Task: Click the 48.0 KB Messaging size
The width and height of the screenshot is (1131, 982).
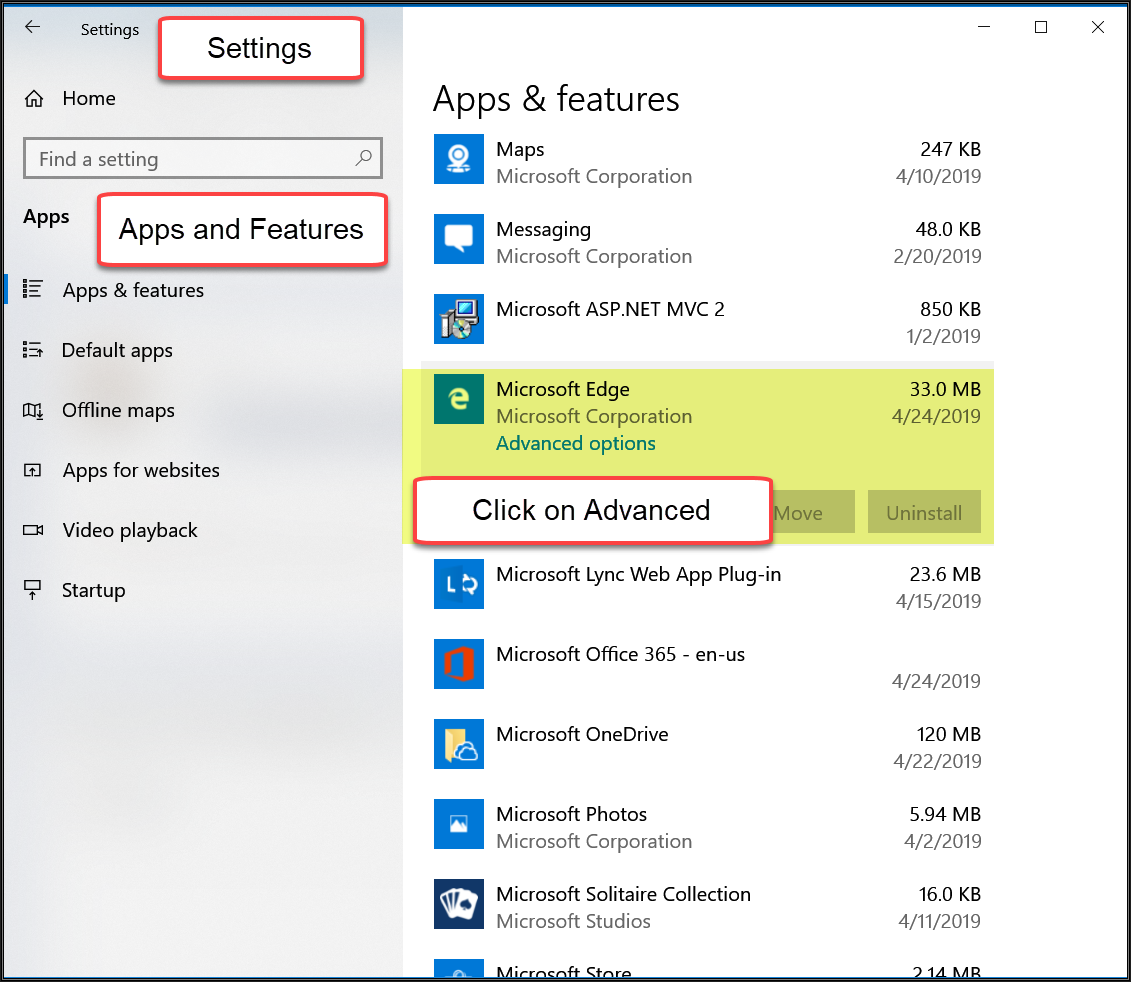Action: coord(948,229)
